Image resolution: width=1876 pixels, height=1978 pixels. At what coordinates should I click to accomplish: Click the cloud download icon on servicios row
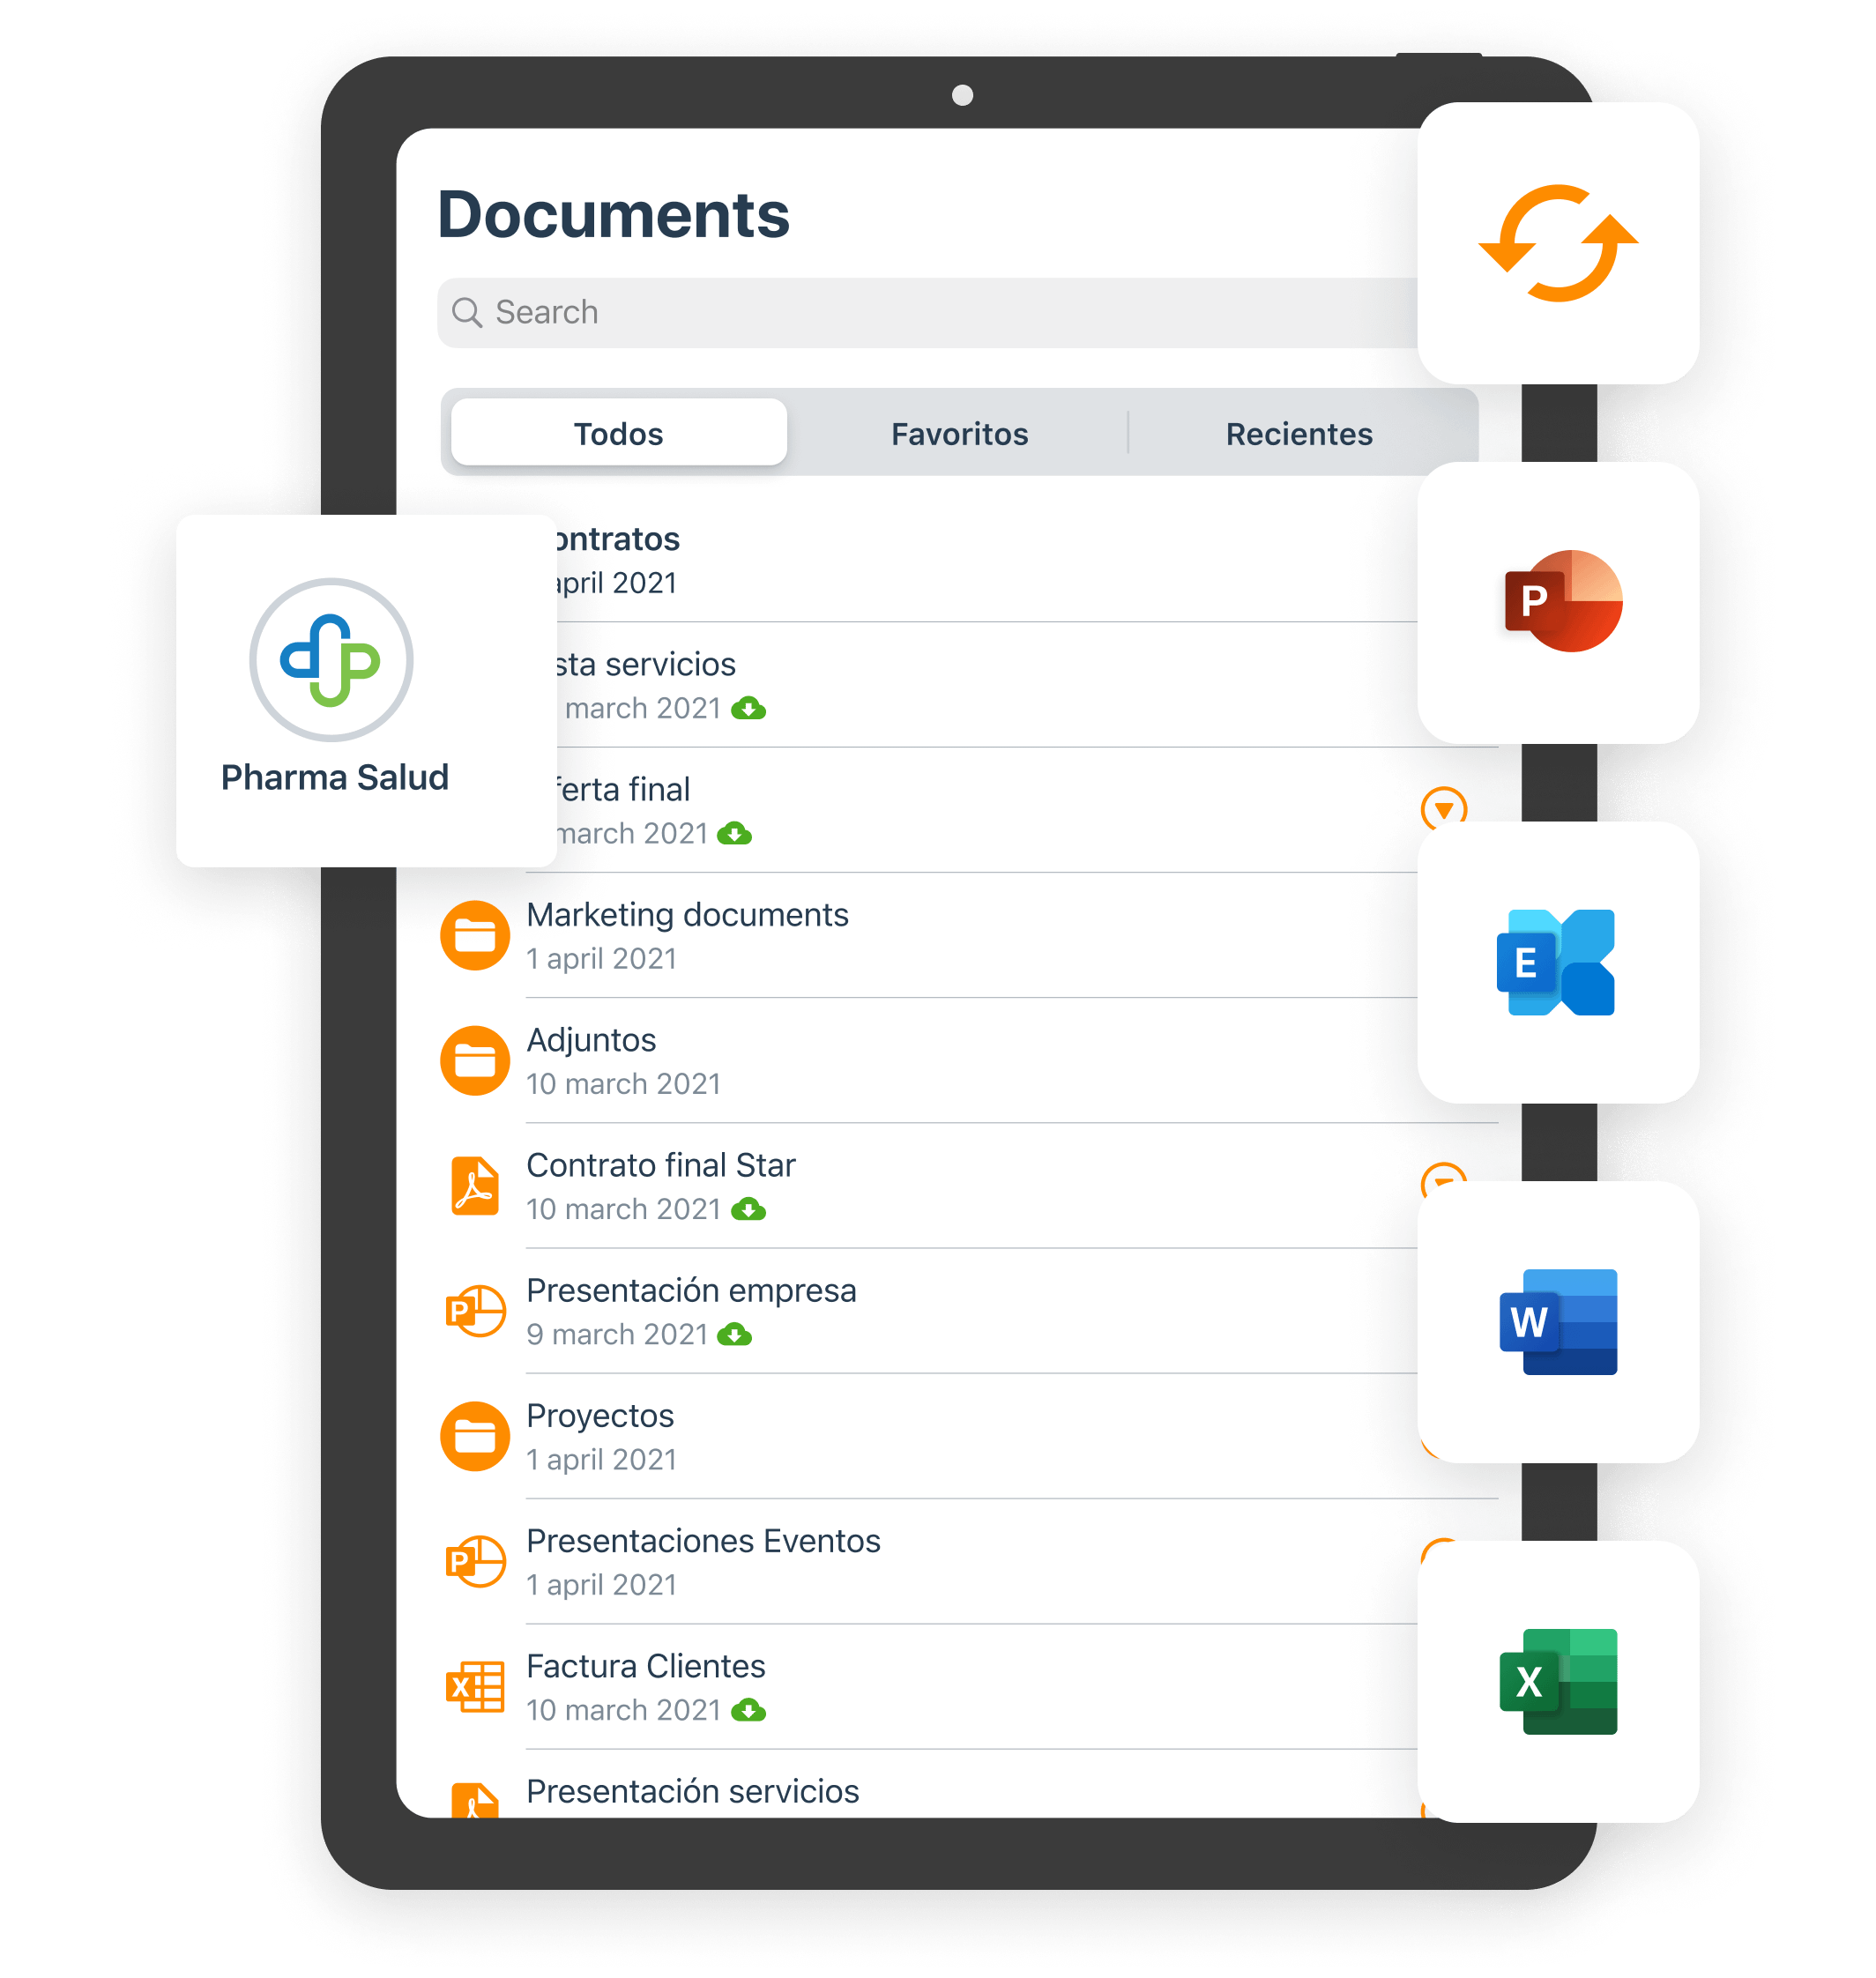click(x=748, y=709)
